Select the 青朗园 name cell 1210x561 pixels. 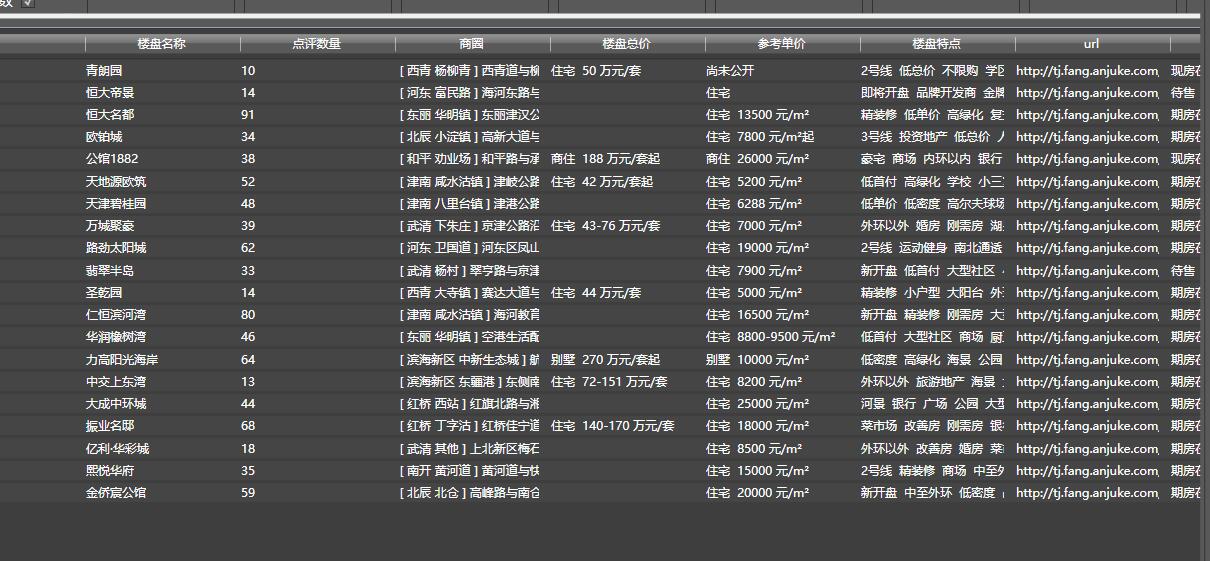click(104, 71)
